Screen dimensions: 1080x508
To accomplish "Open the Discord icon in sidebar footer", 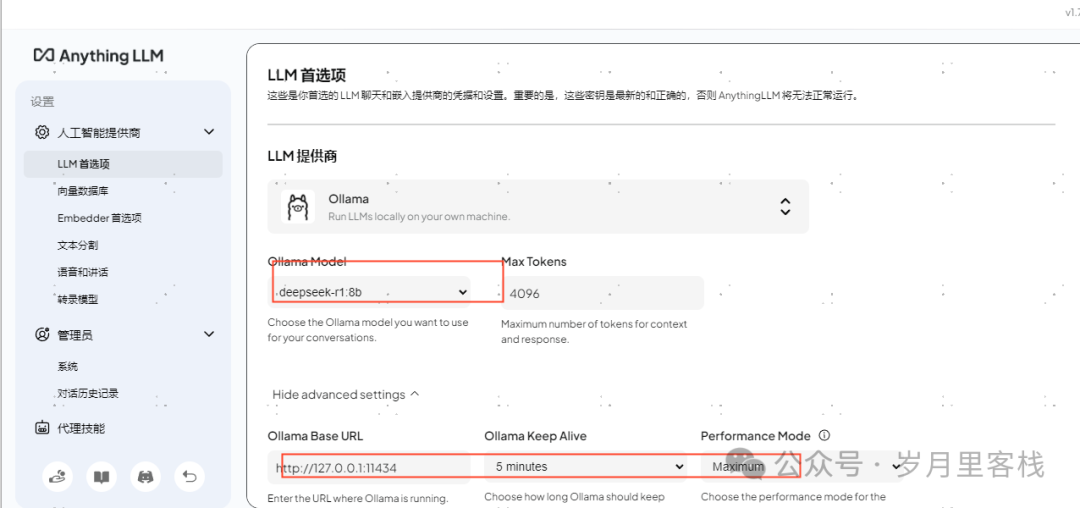I will (145, 476).
